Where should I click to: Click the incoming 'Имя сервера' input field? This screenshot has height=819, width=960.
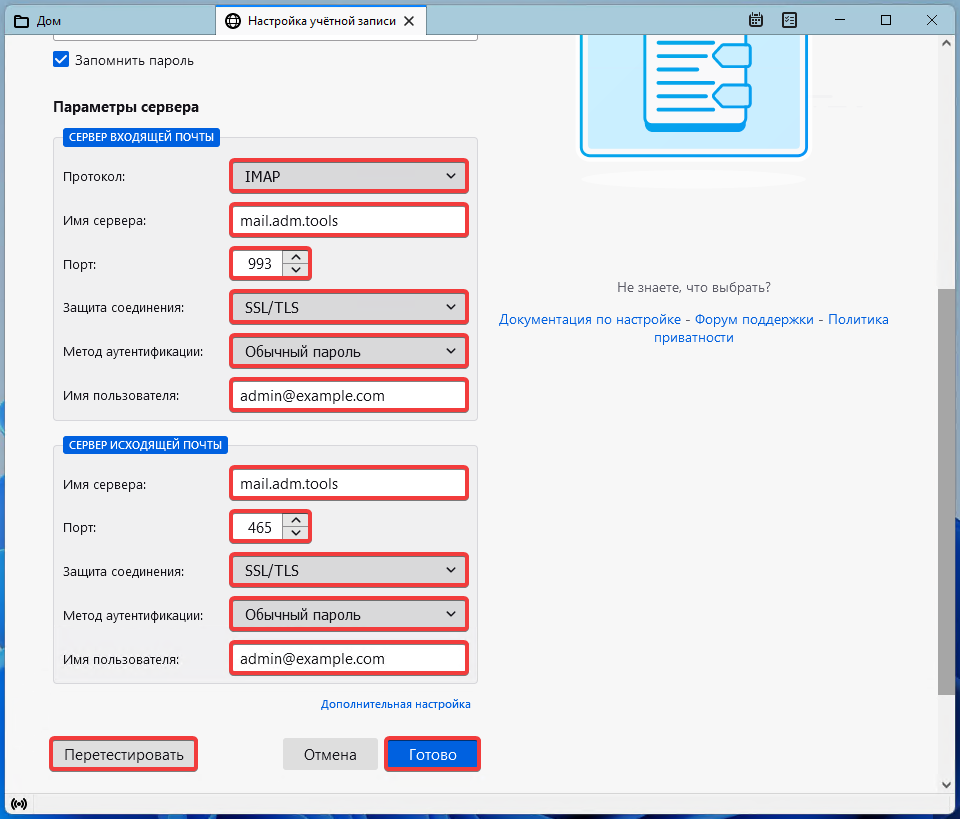coord(348,220)
